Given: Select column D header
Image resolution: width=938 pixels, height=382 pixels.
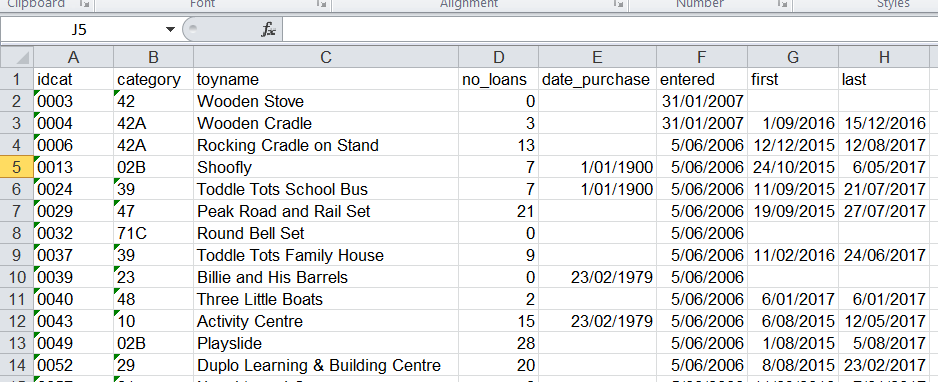Looking at the screenshot, I should [x=498, y=57].
